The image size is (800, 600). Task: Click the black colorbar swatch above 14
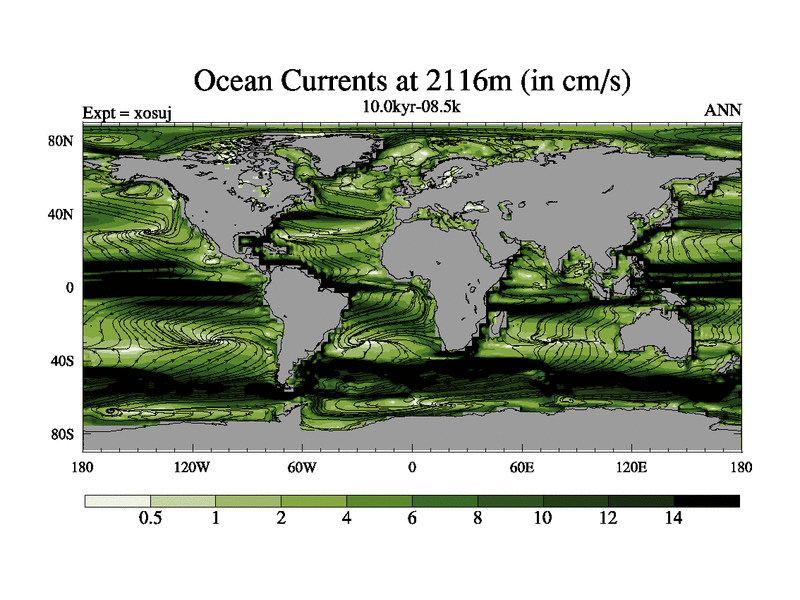706,500
